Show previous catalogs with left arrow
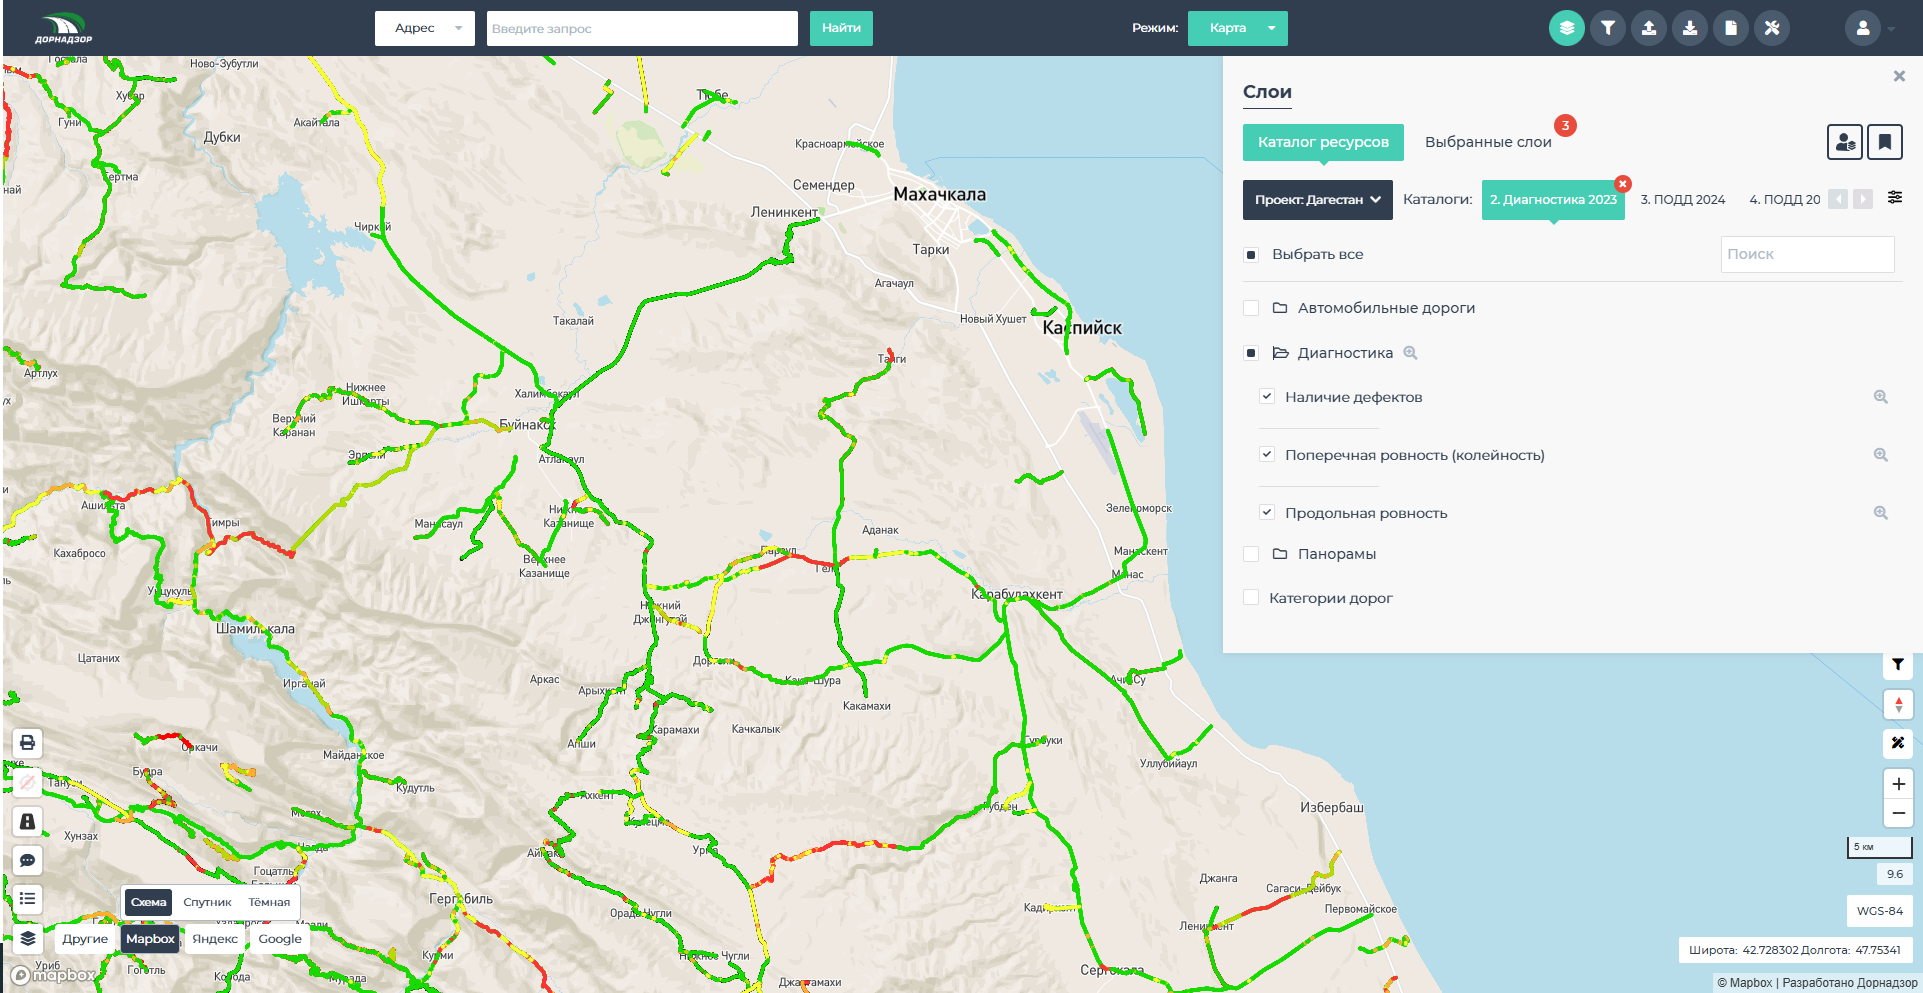This screenshot has width=1923, height=993. click(1838, 199)
